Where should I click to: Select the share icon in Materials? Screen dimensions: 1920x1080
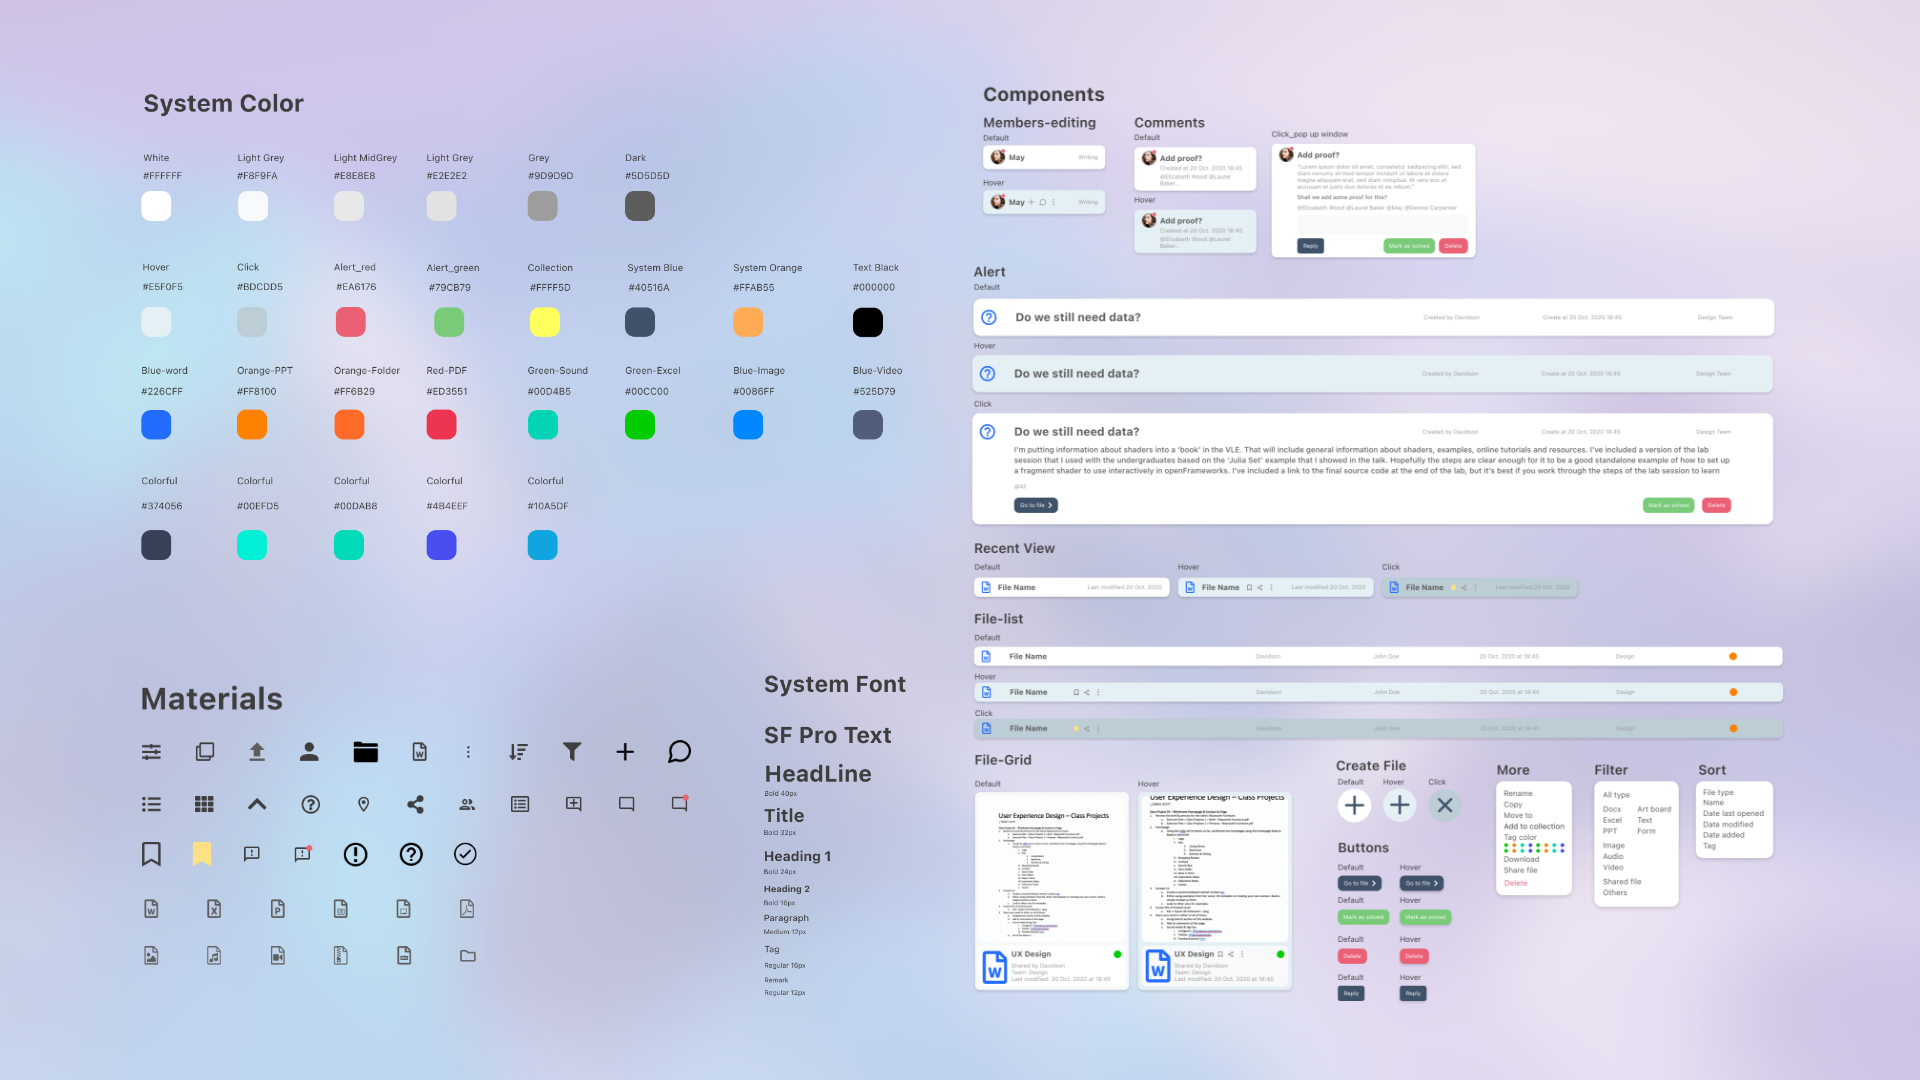pos(414,803)
